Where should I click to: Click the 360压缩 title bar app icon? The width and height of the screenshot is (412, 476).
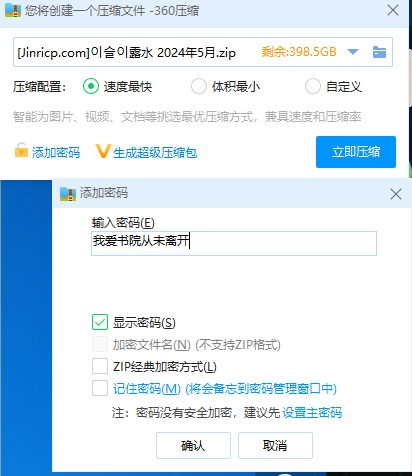[13, 10]
